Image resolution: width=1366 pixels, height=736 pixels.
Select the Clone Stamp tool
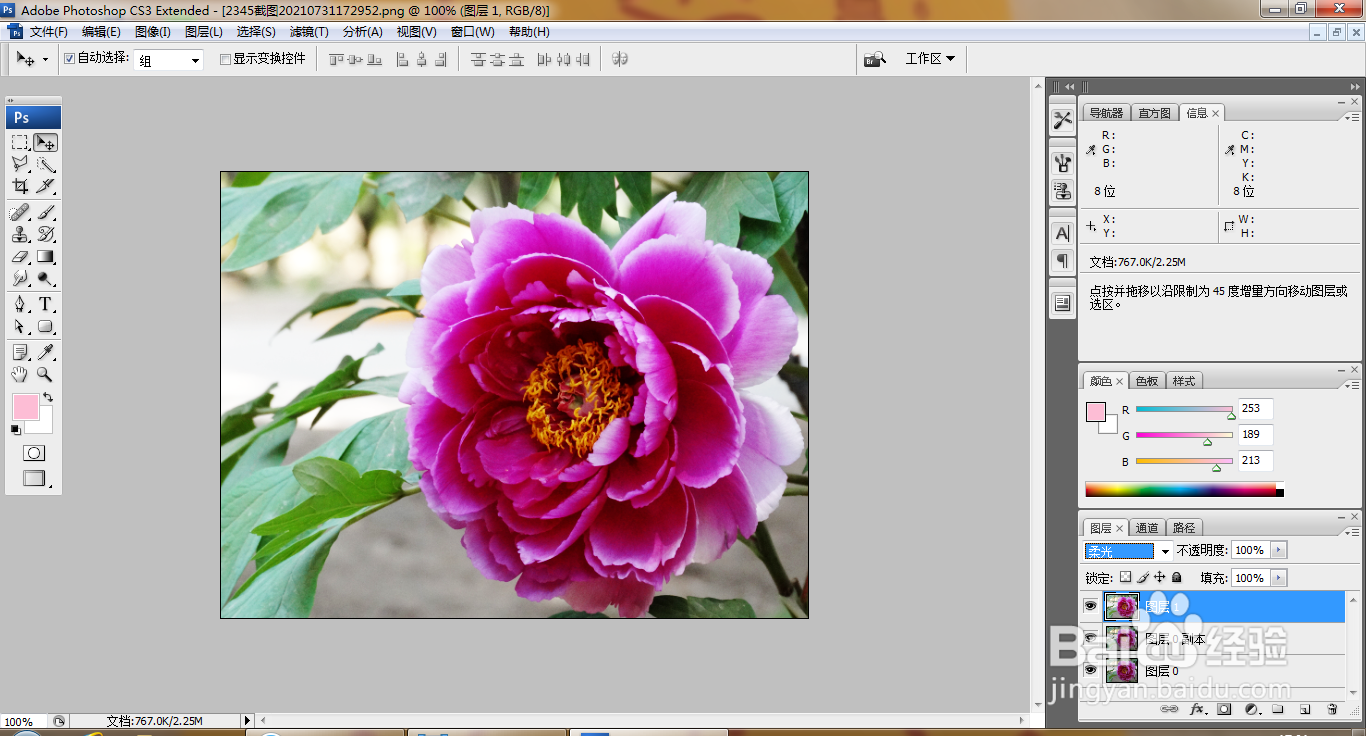pyautogui.click(x=20, y=234)
